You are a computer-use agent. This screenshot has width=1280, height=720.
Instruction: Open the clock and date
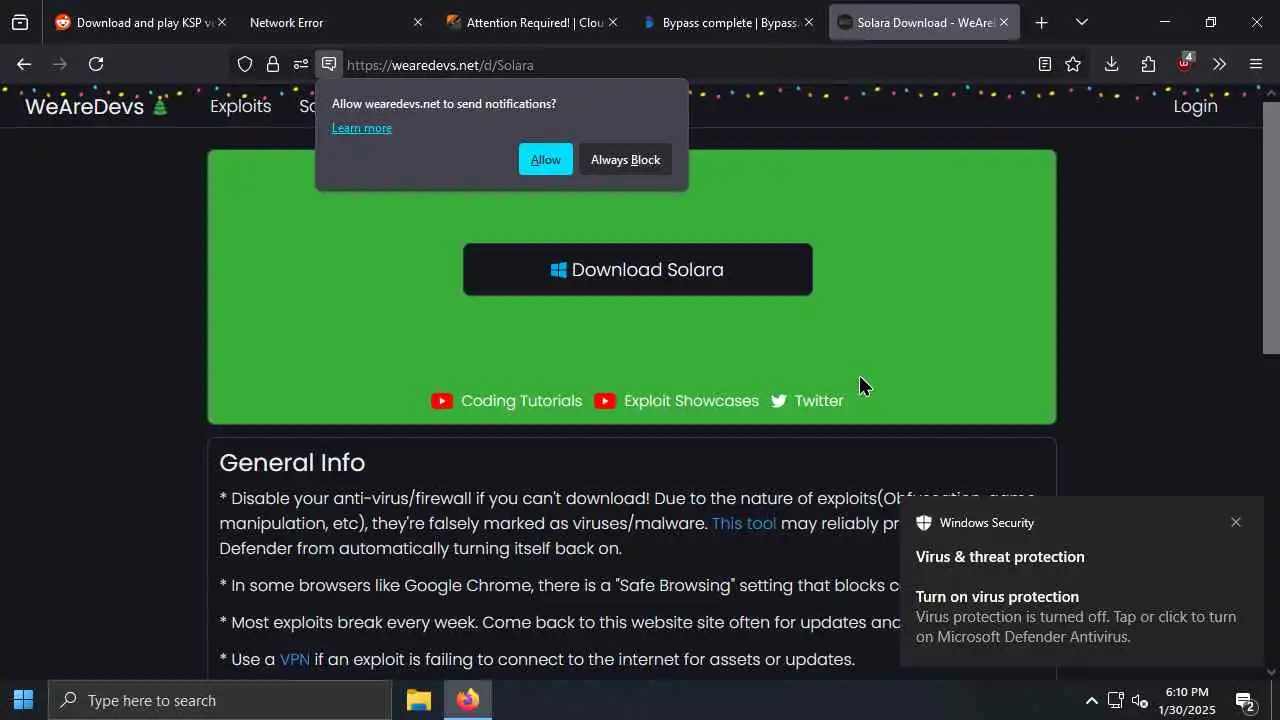point(1187,700)
